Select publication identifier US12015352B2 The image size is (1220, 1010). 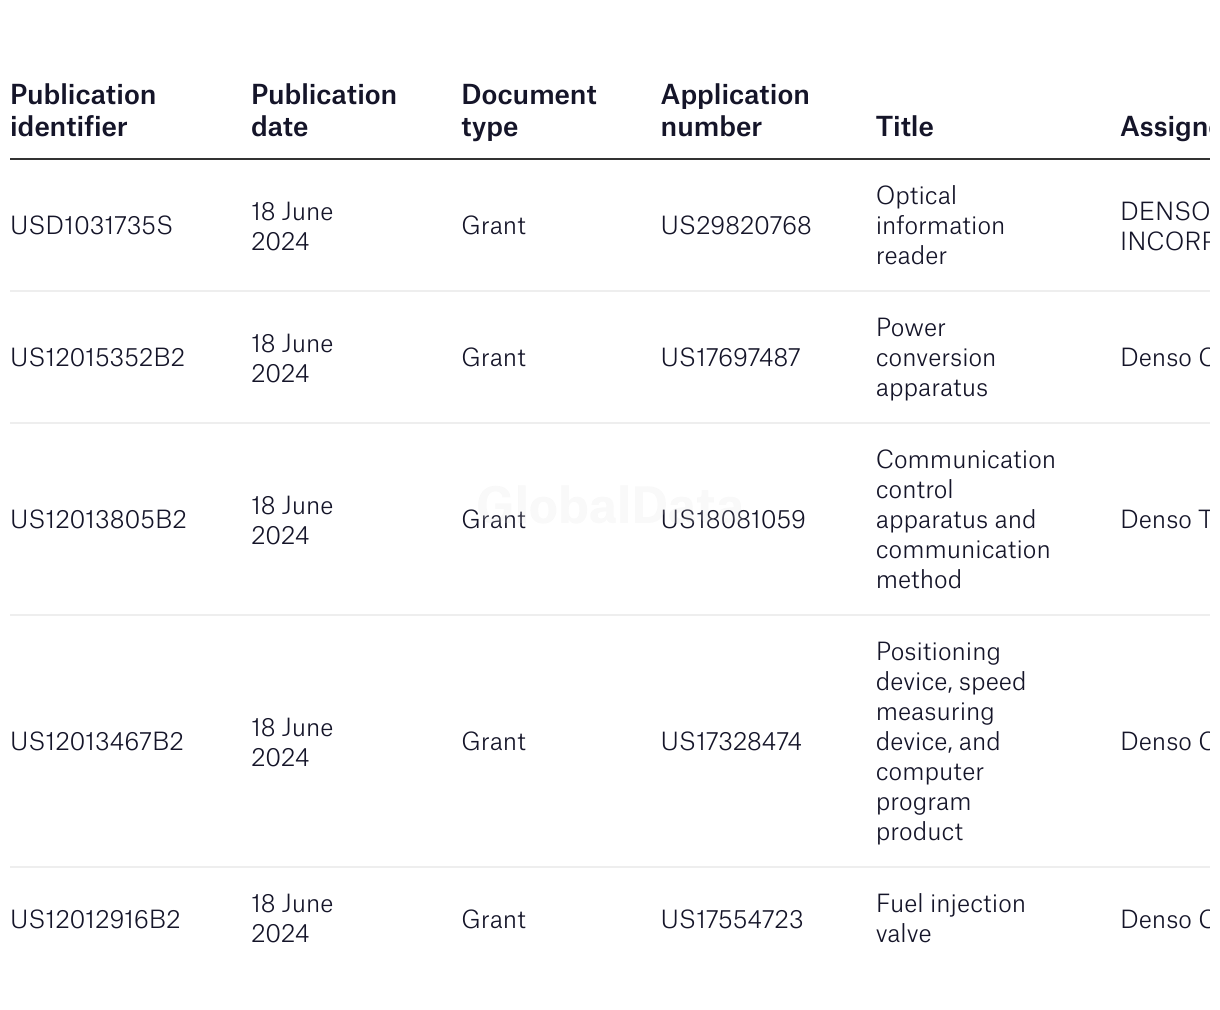[x=97, y=358]
